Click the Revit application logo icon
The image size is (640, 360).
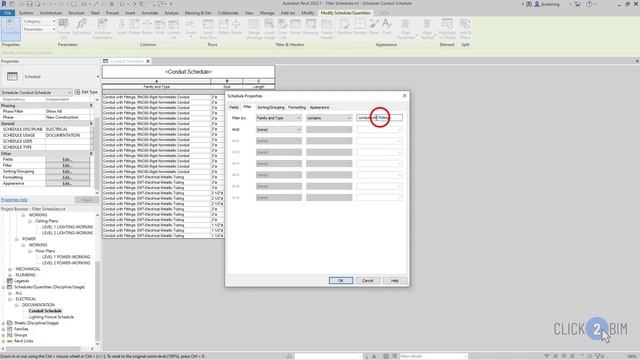pyautogui.click(x=4, y=4)
